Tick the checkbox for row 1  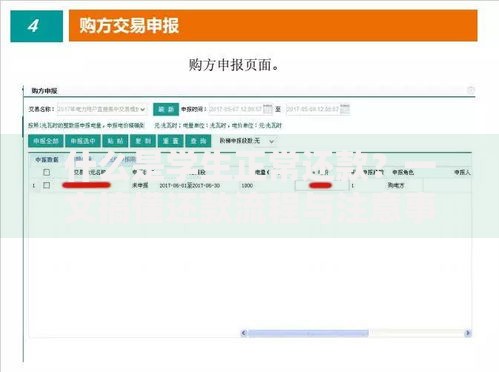tap(47, 185)
